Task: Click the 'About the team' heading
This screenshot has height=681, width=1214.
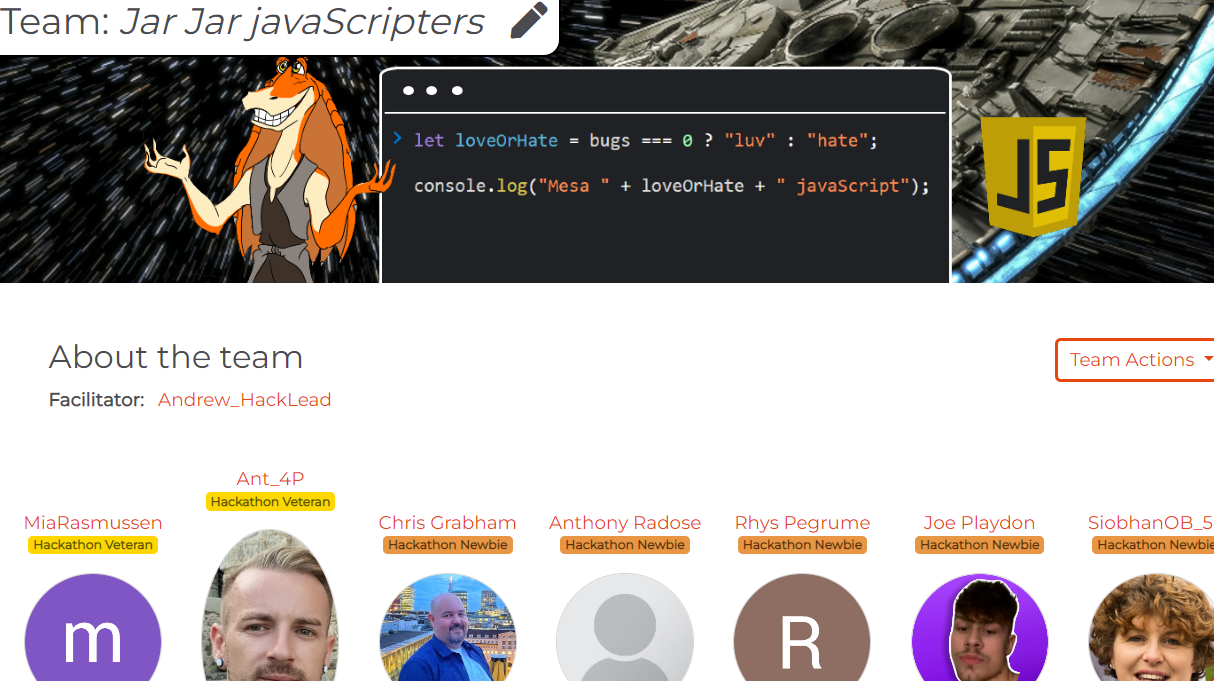Action: tap(176, 357)
